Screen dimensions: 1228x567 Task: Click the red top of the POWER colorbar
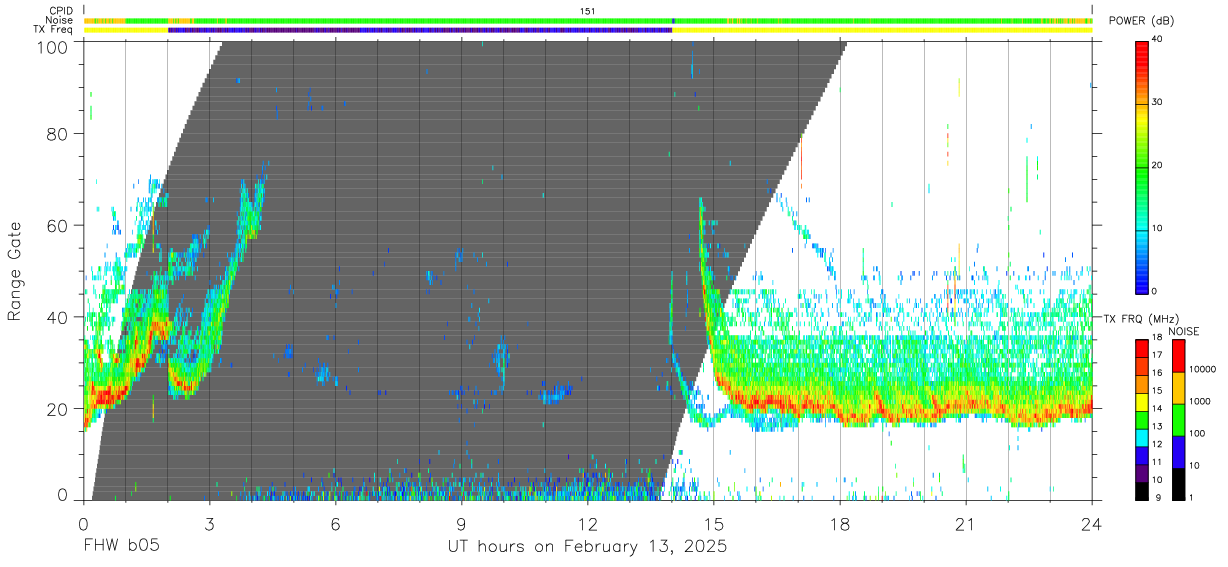(1142, 55)
